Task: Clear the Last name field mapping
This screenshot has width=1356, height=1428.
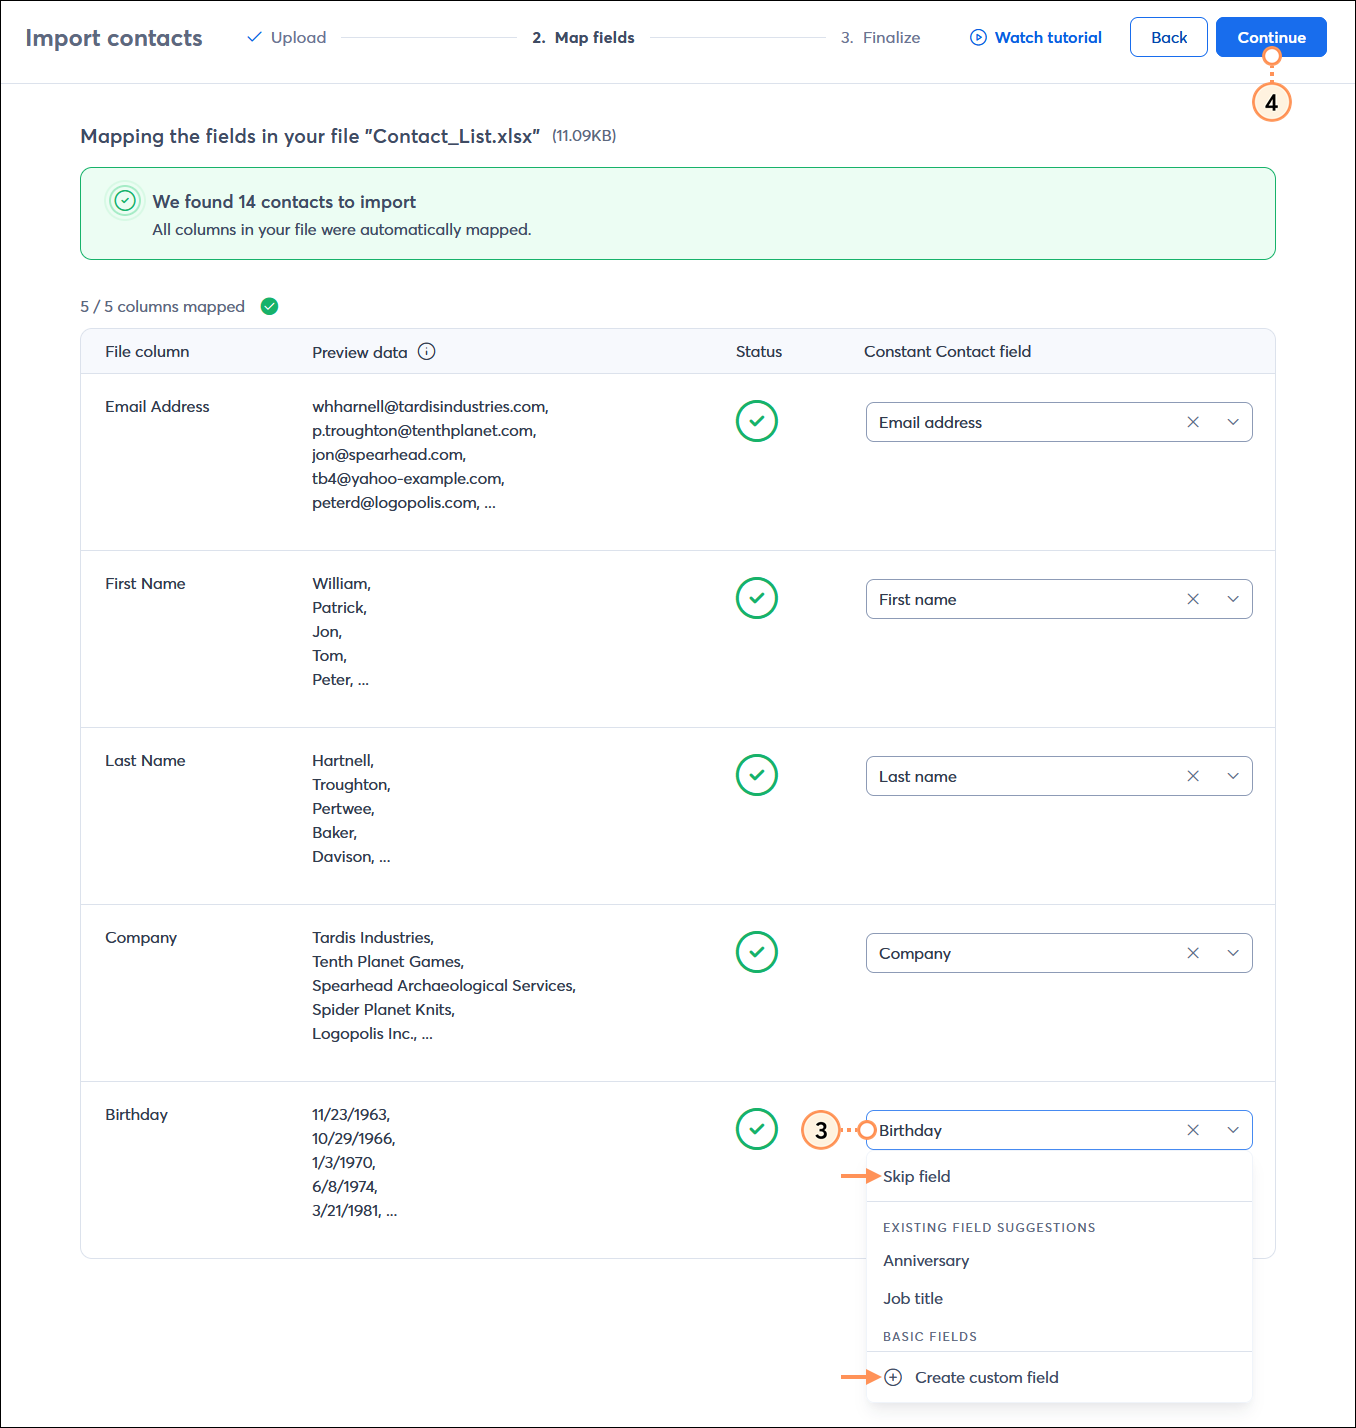Action: coord(1193,776)
